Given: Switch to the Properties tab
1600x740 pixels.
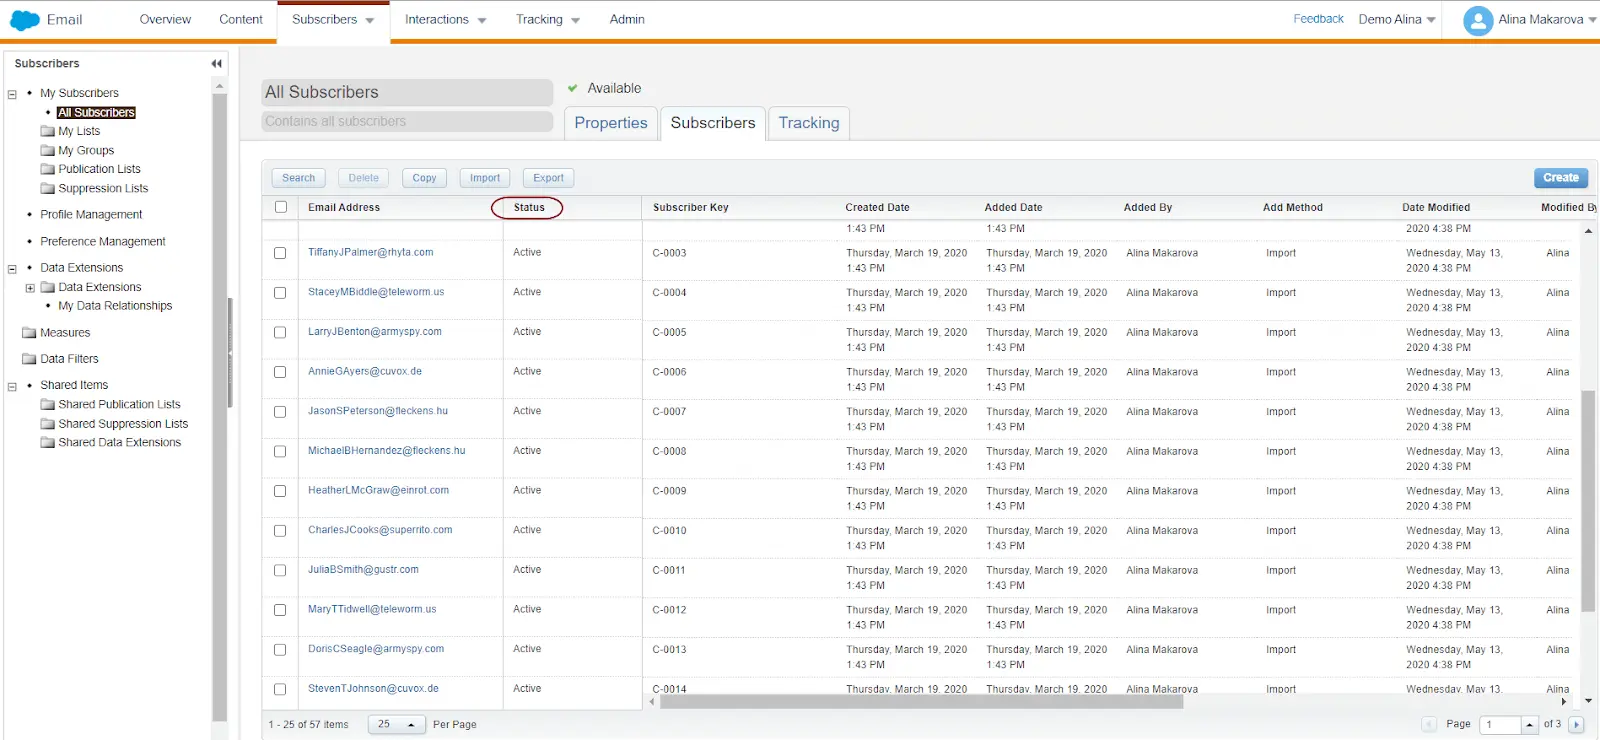Looking at the screenshot, I should pos(610,123).
